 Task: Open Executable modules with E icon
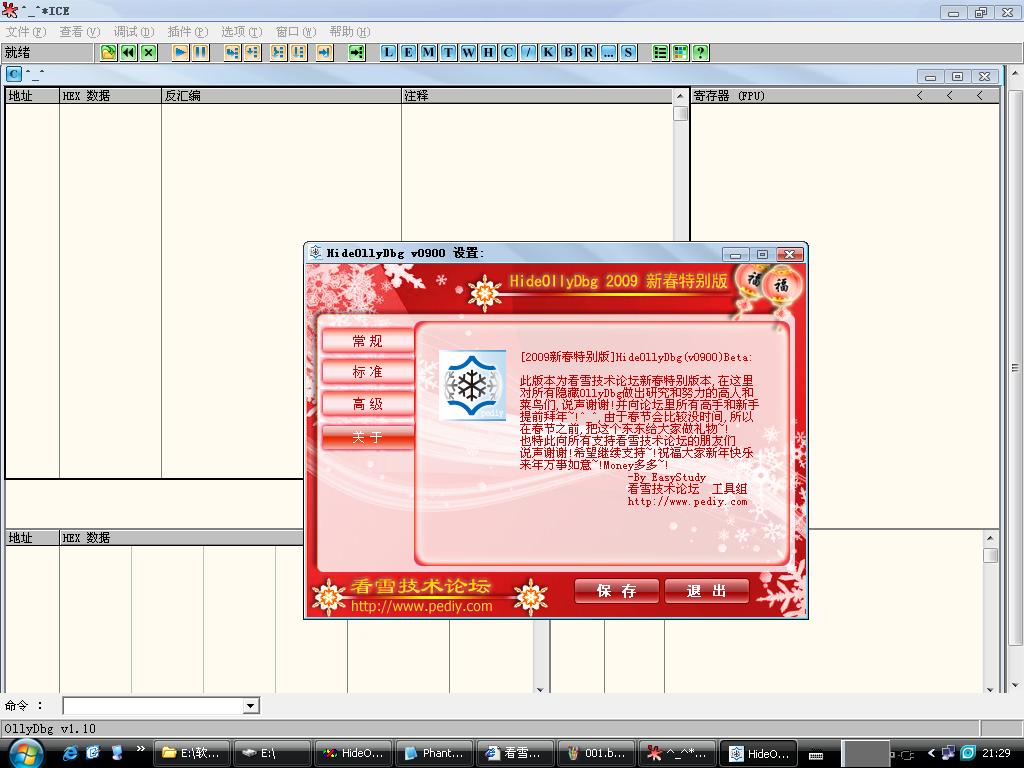[408, 53]
